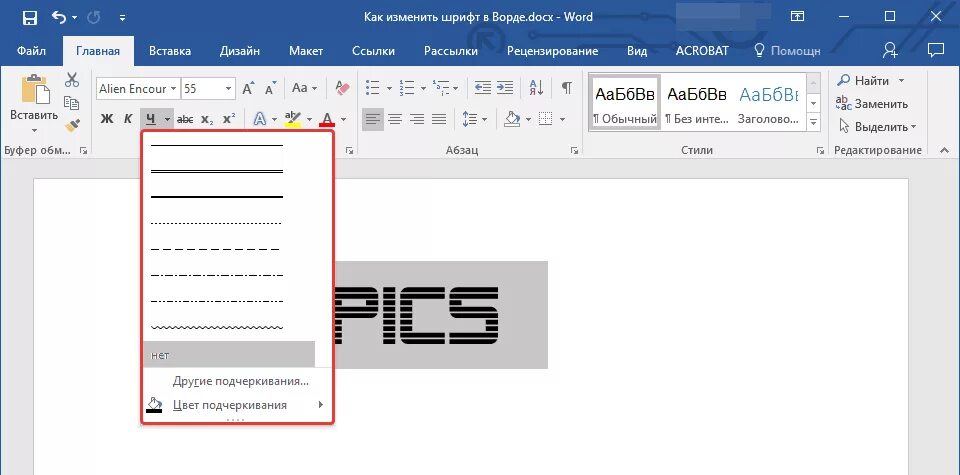Apply the yellow text highlight color
960x475 pixels.
click(x=293, y=119)
